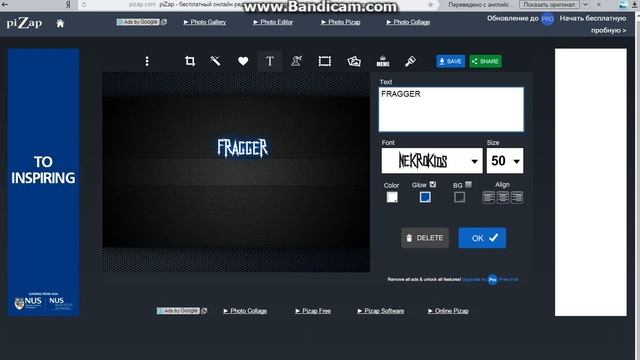This screenshot has width=640, height=360.
Task: Confirm text with OK button
Action: [x=482, y=238]
